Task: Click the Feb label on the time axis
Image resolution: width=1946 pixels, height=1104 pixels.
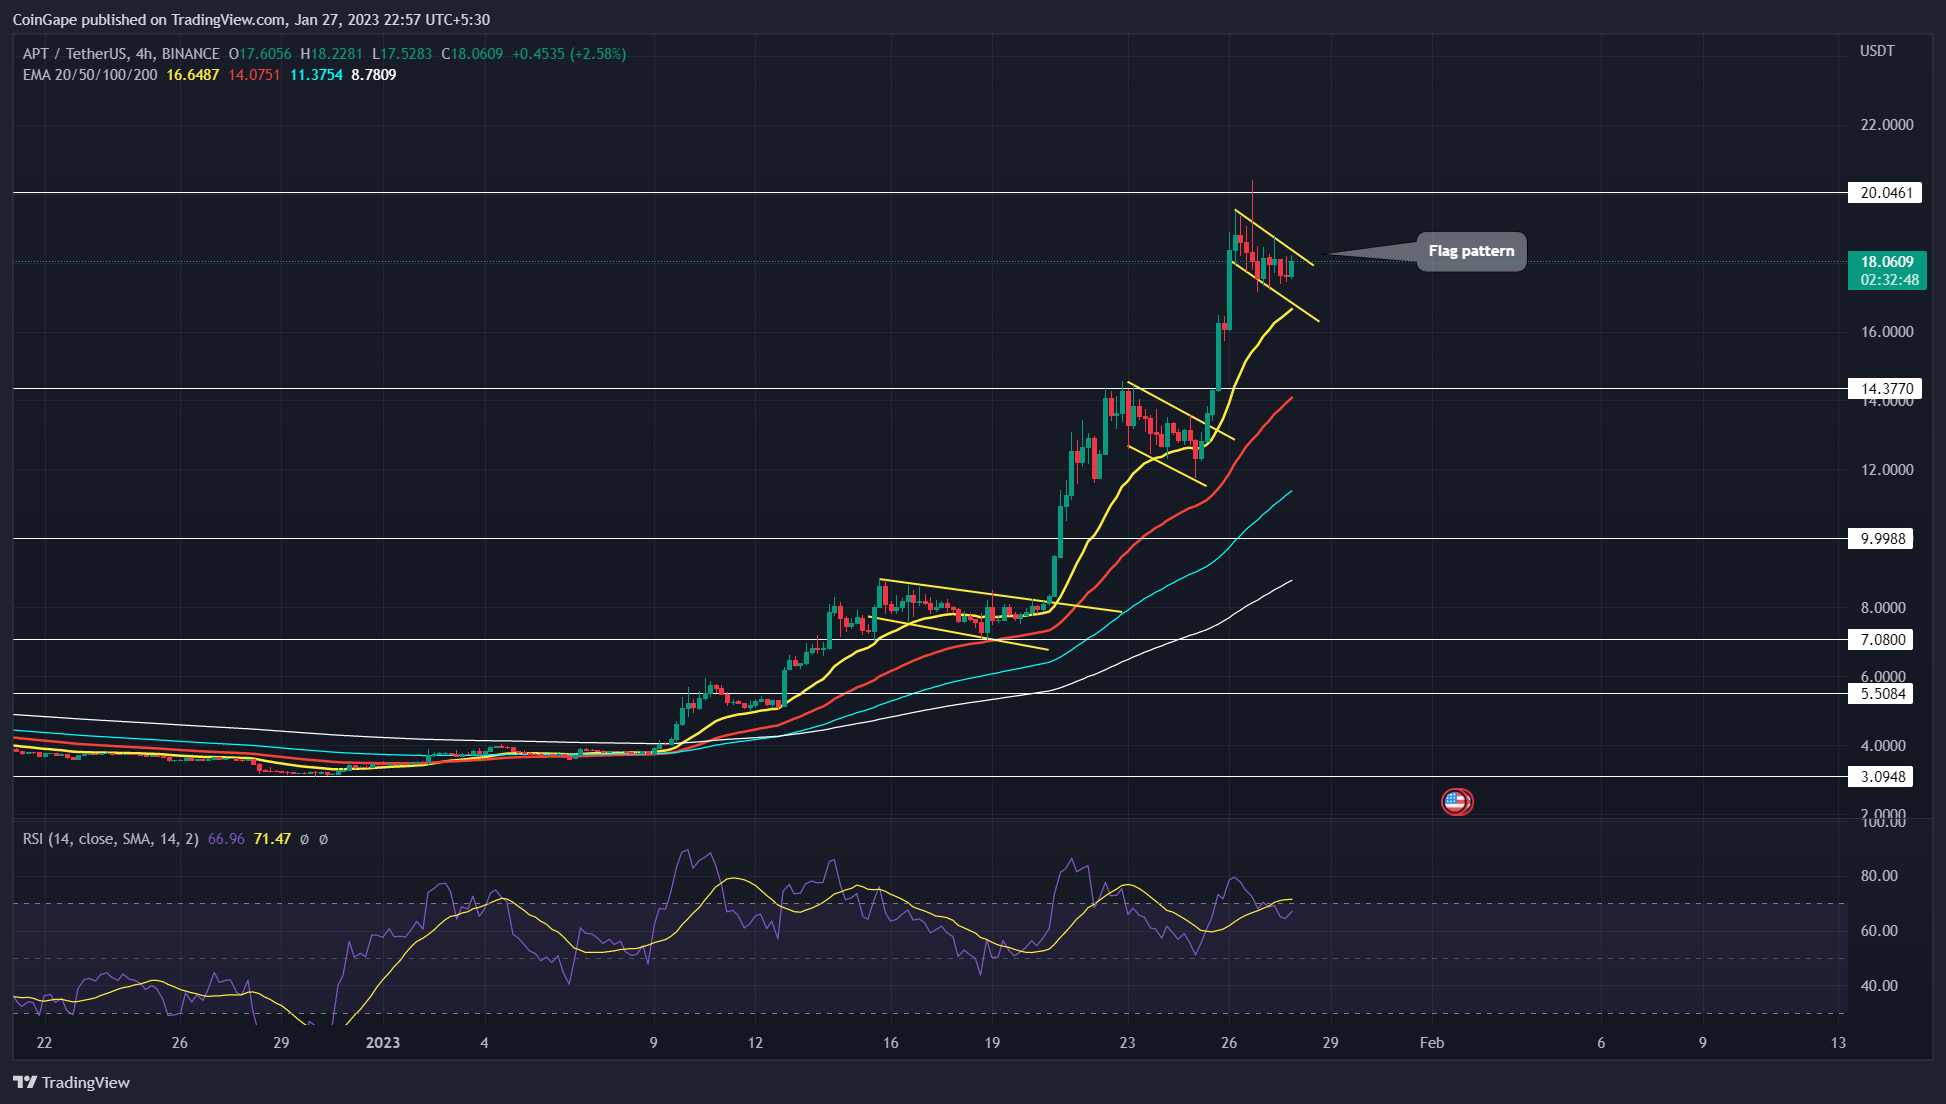Action: click(1432, 1042)
